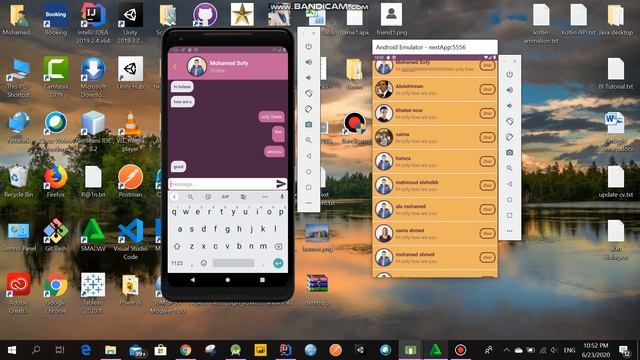The height and width of the screenshot is (360, 640).
Task: Open Task View from taskbar
Action: pos(60,350)
